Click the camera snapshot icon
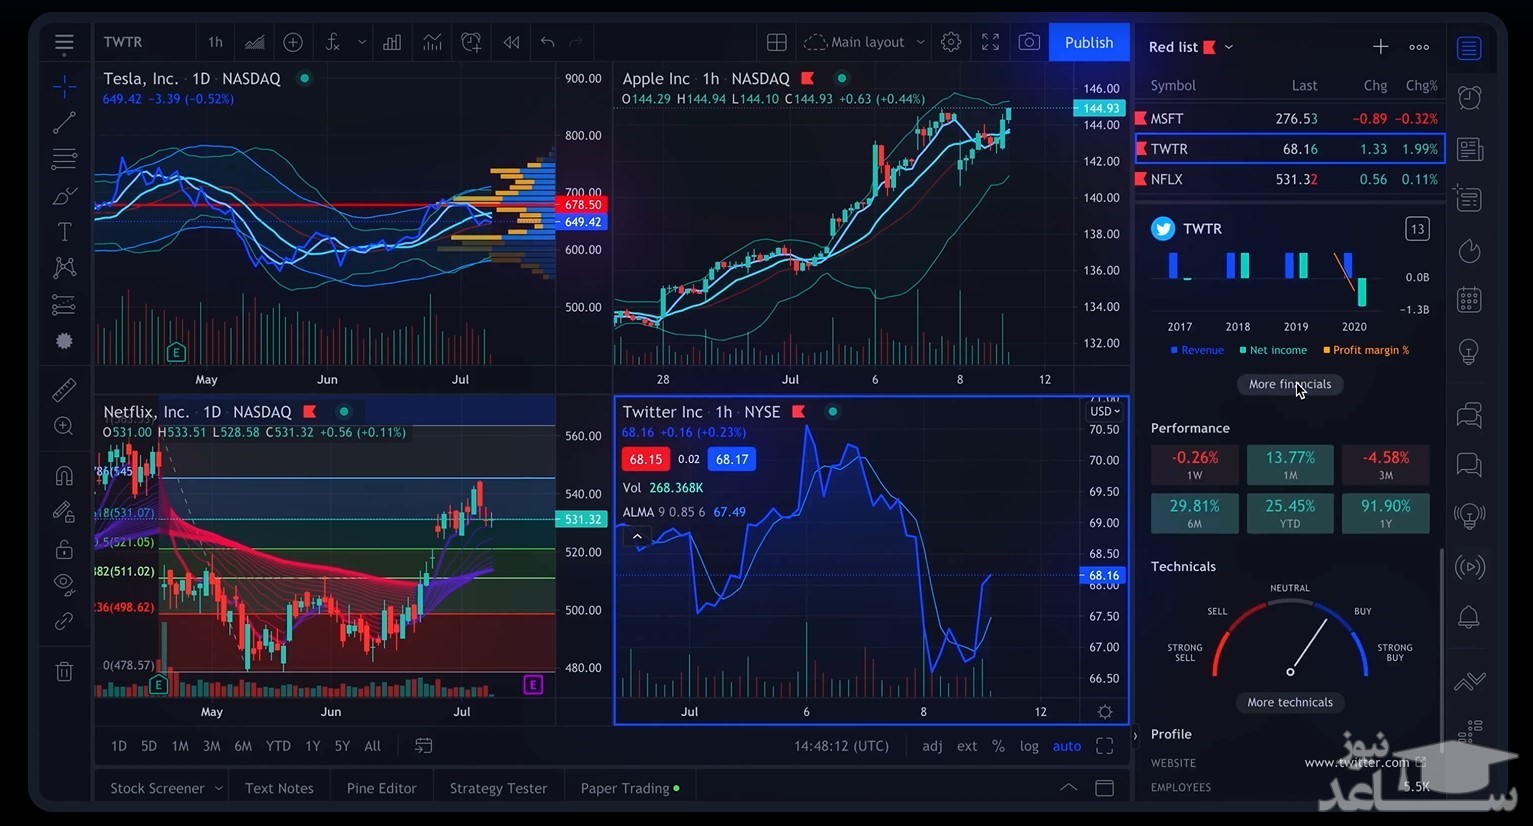The width and height of the screenshot is (1533, 826). tap(1029, 42)
